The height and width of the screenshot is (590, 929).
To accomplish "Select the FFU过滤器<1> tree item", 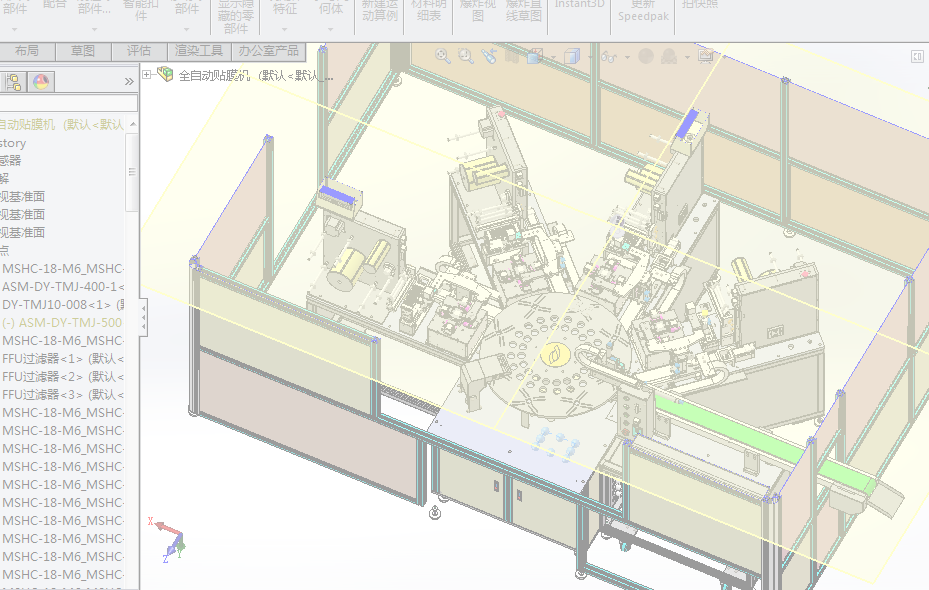I will 62,359.
